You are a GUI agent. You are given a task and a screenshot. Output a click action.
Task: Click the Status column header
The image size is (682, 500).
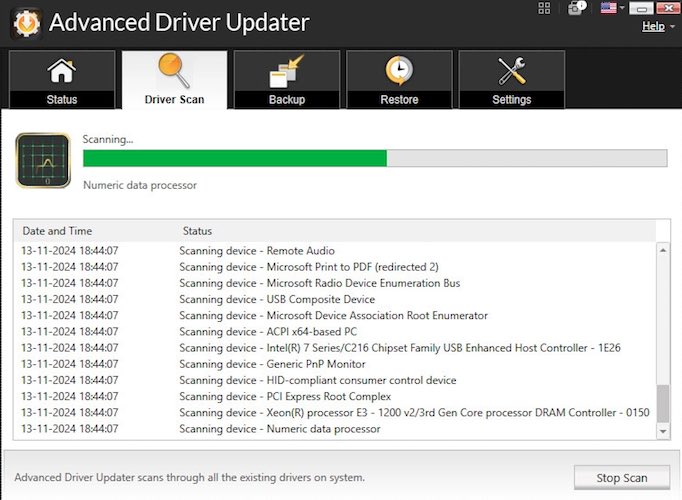197,231
